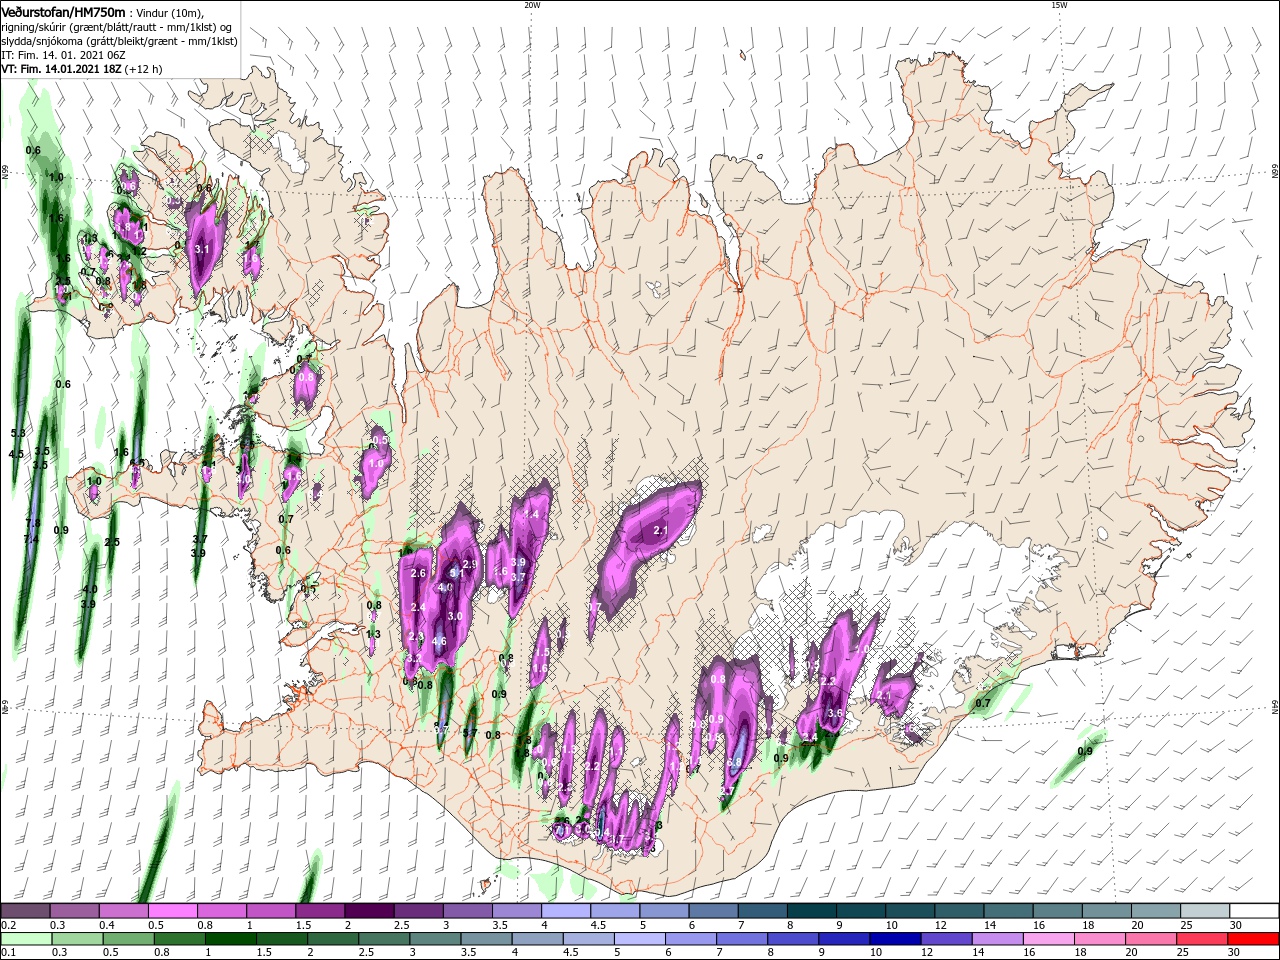Pick the lavender 3.5 swatch in purple snow scale
The image size is (1280, 960).
517,911
